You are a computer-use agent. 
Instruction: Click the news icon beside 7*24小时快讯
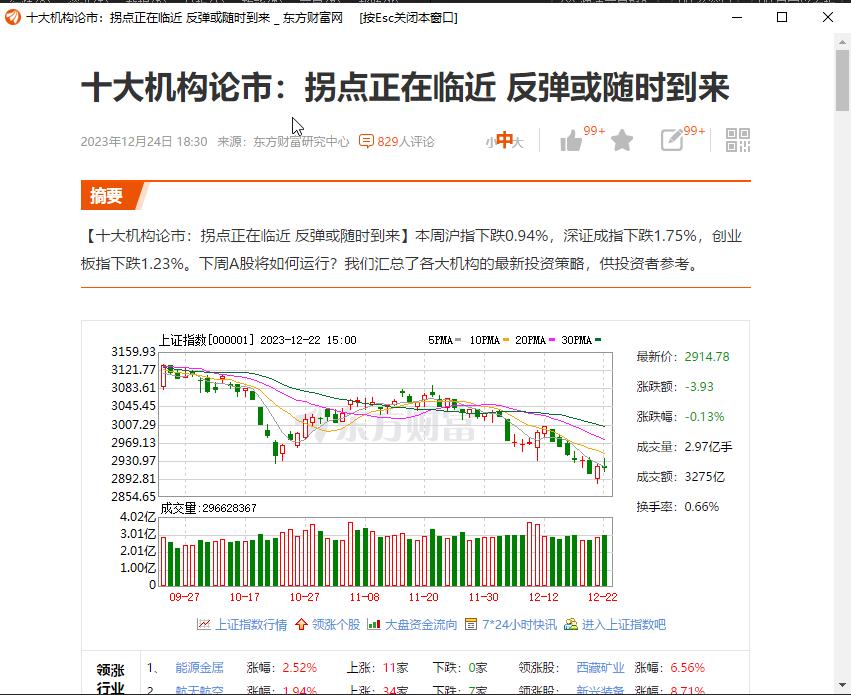pyautogui.click(x=471, y=624)
